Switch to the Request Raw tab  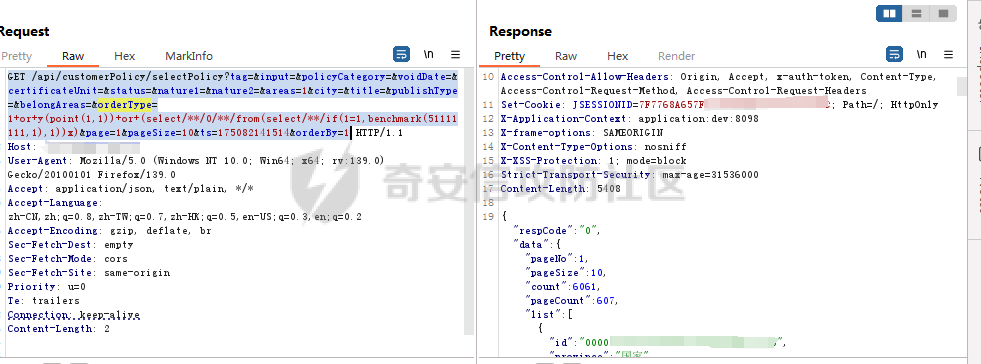click(73, 56)
